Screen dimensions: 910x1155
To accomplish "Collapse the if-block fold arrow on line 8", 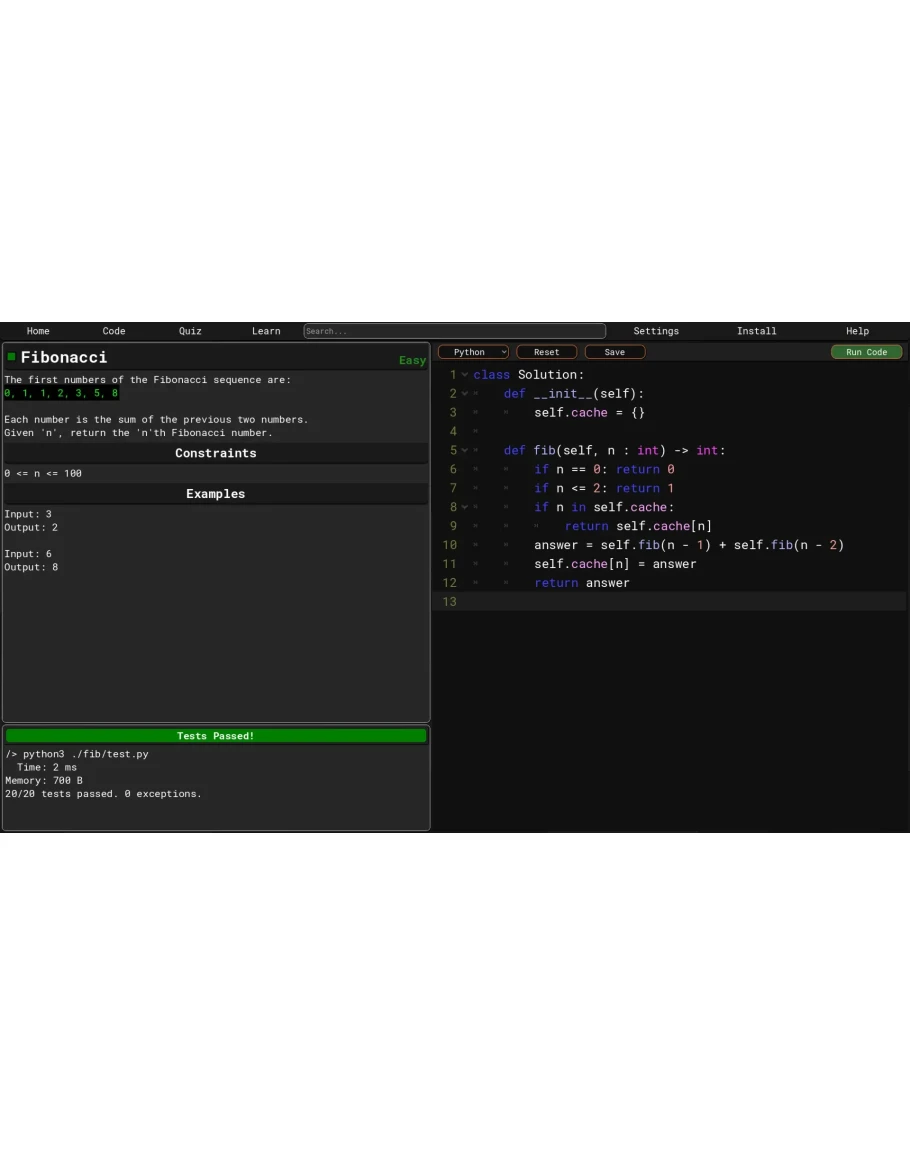I will [465, 508].
